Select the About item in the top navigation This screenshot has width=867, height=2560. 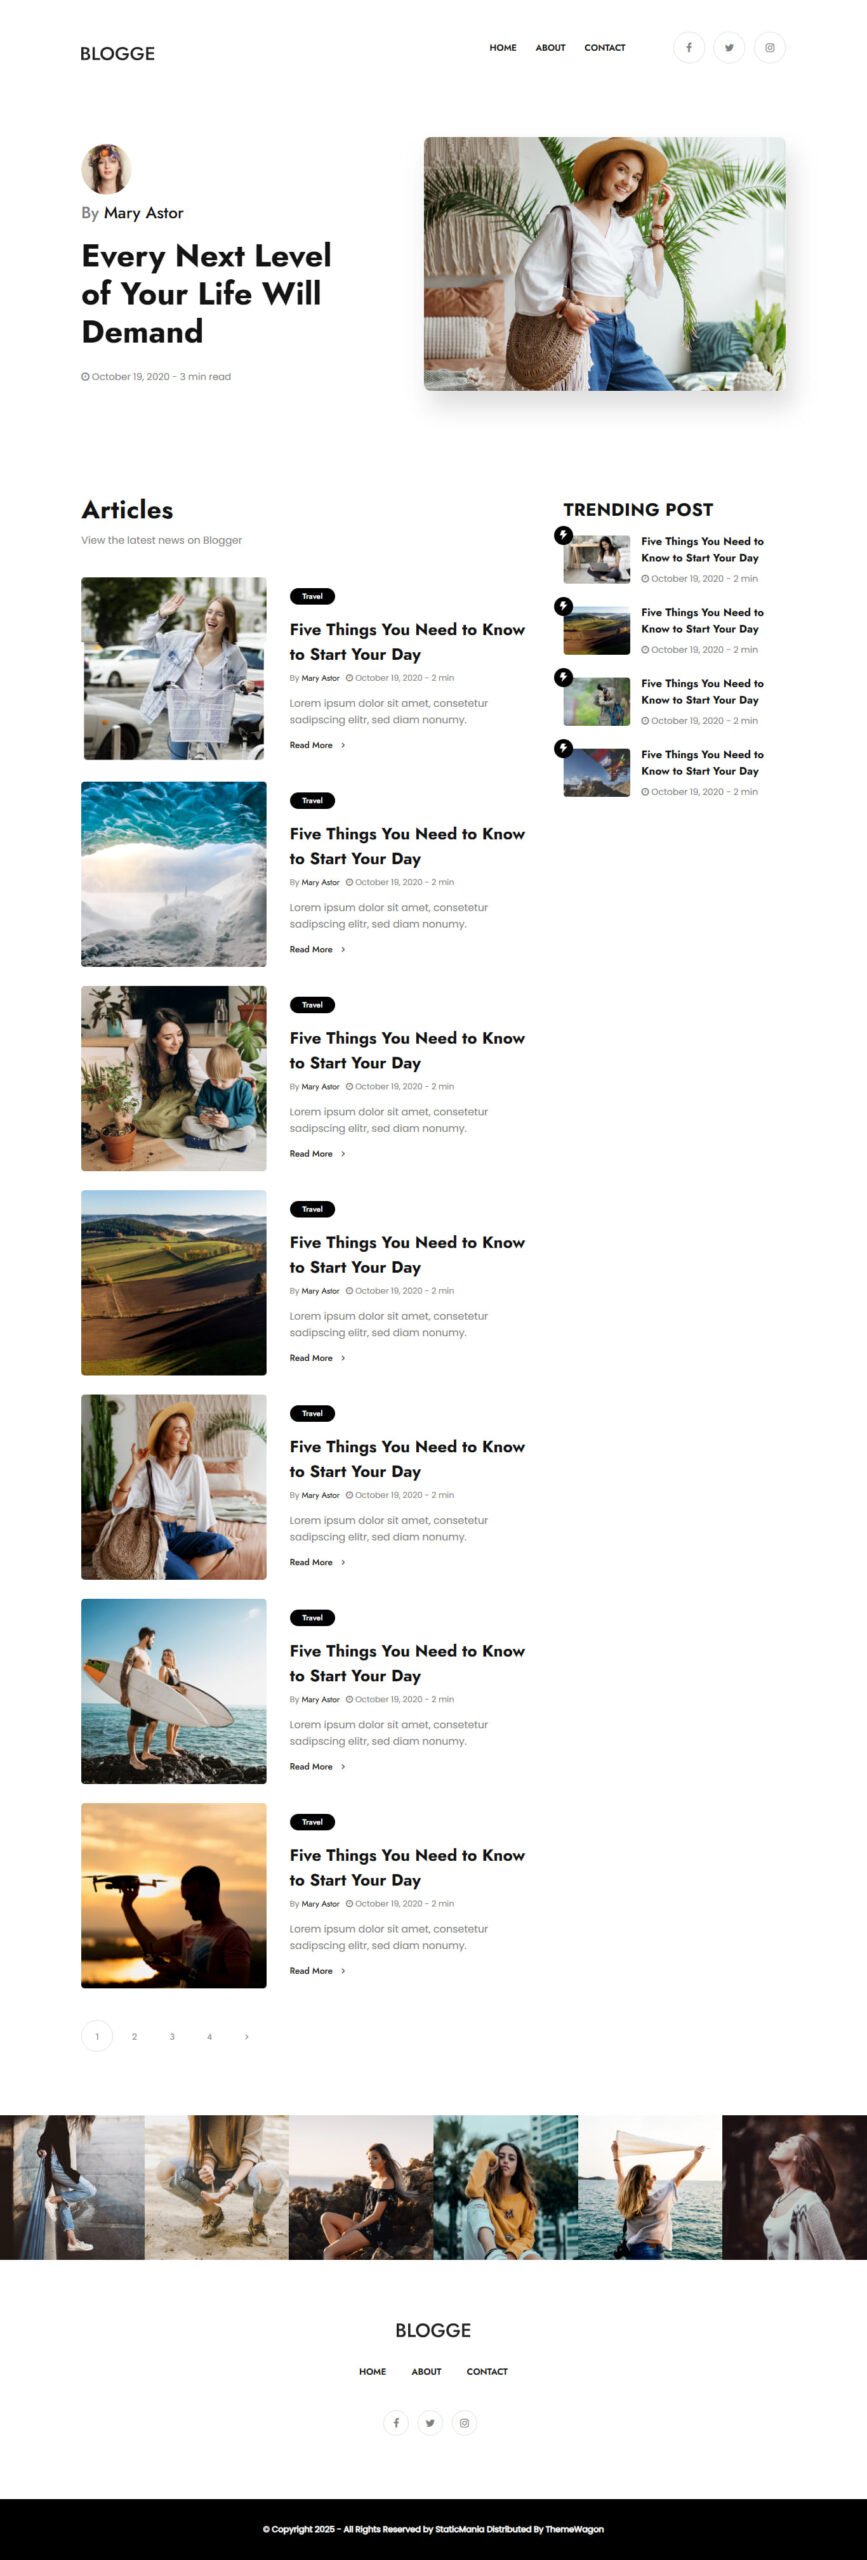point(550,47)
